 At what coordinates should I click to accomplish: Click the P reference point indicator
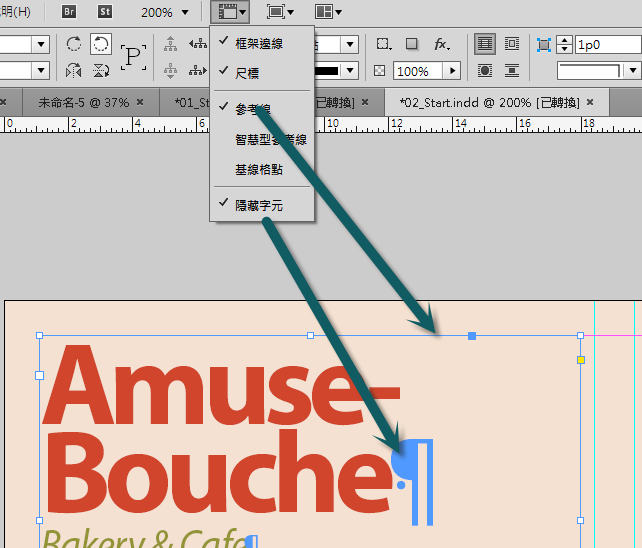click(x=133, y=57)
